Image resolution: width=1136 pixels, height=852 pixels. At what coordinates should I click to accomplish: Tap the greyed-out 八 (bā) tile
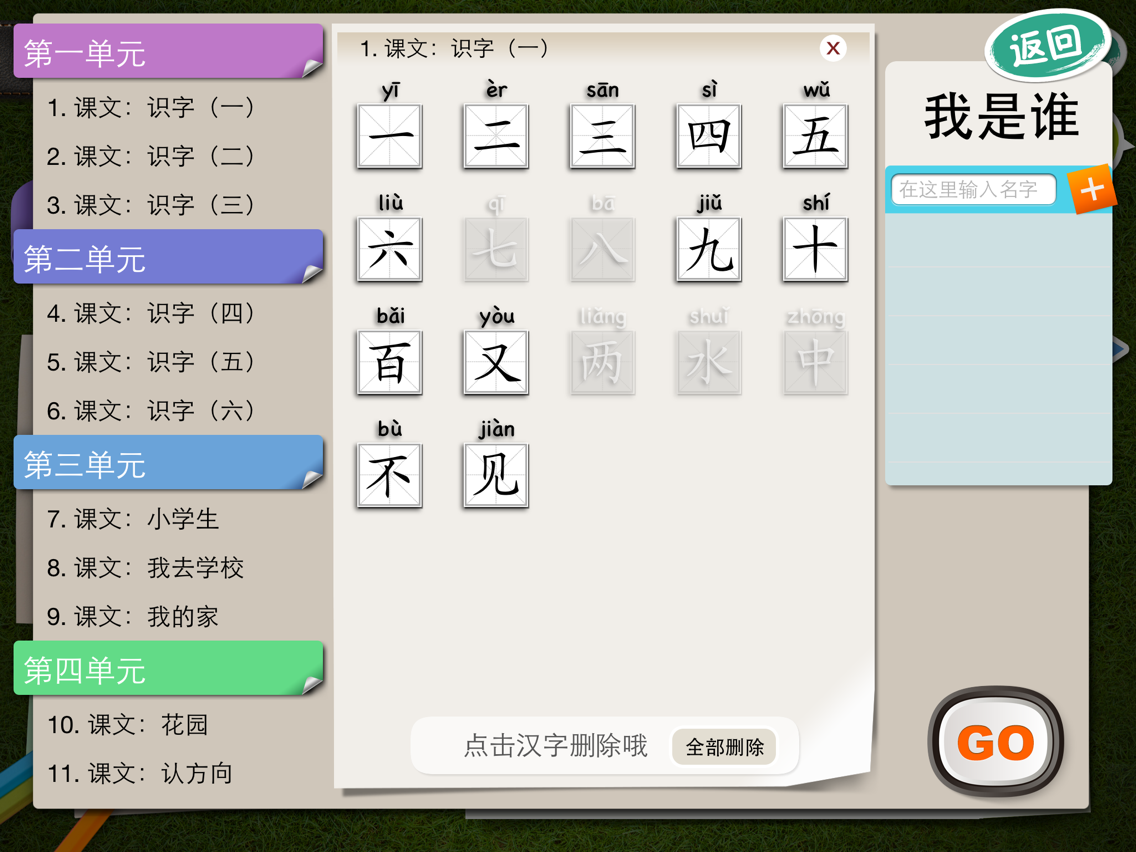pos(603,249)
